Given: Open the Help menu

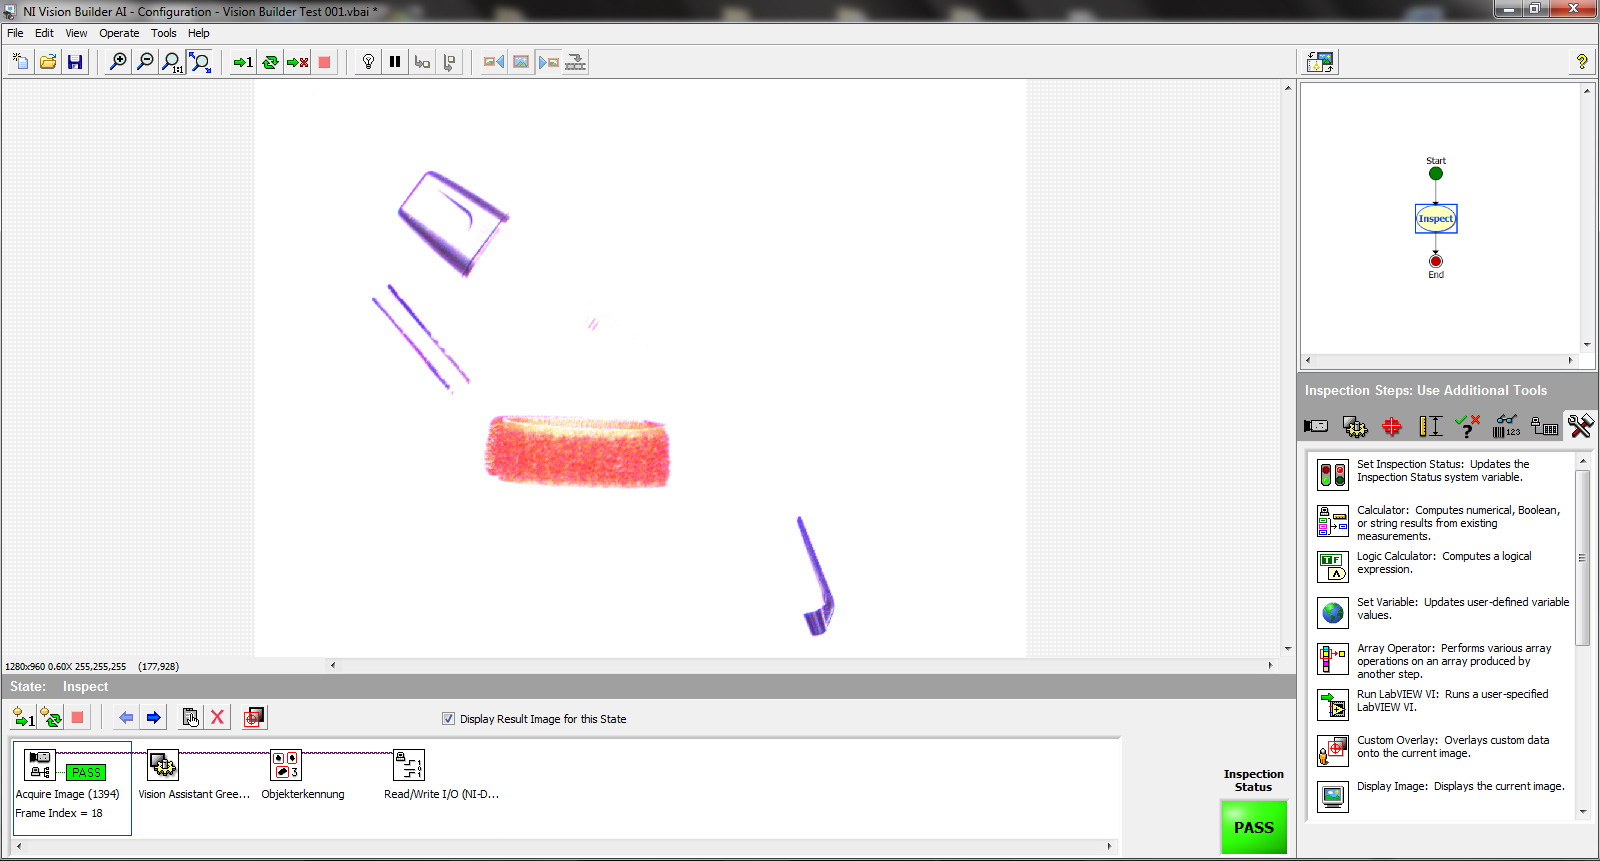Looking at the screenshot, I should pyautogui.click(x=199, y=33).
